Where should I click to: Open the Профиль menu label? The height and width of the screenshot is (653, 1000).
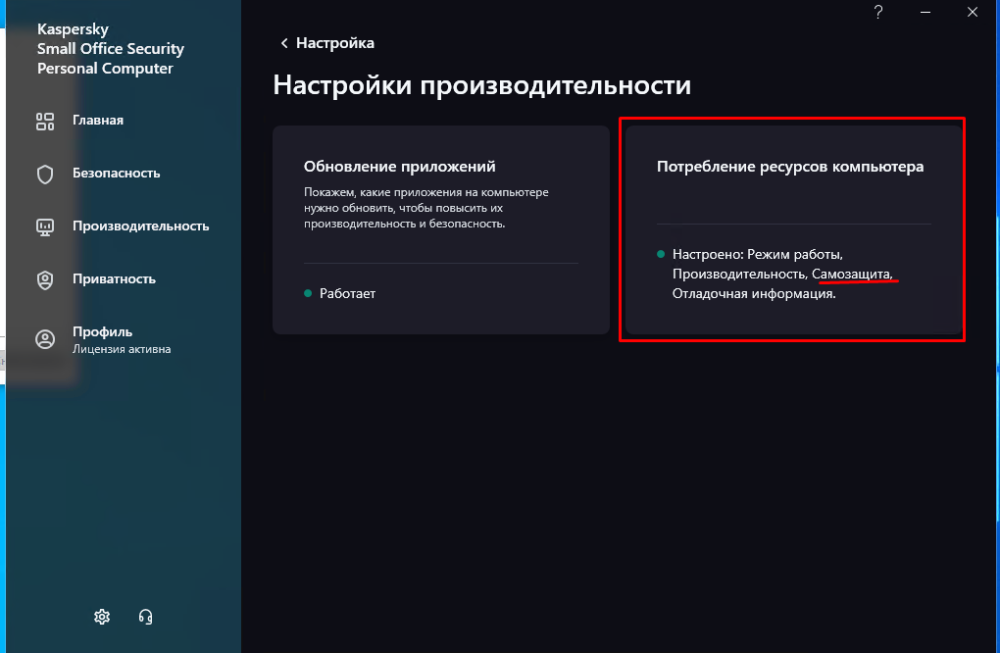tap(102, 332)
